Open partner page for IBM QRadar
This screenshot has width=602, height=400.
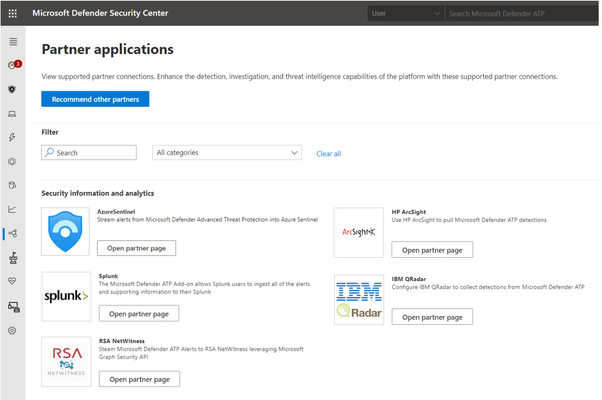pos(432,317)
